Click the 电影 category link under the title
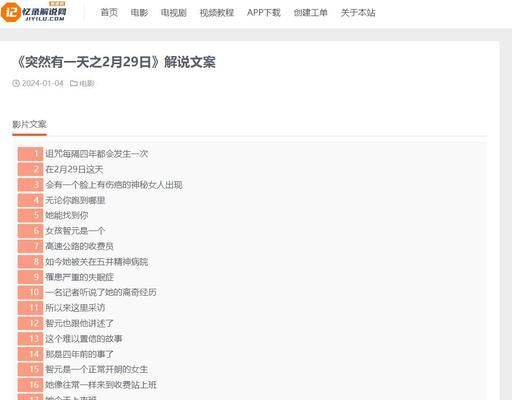The width and height of the screenshot is (512, 400). (x=87, y=83)
